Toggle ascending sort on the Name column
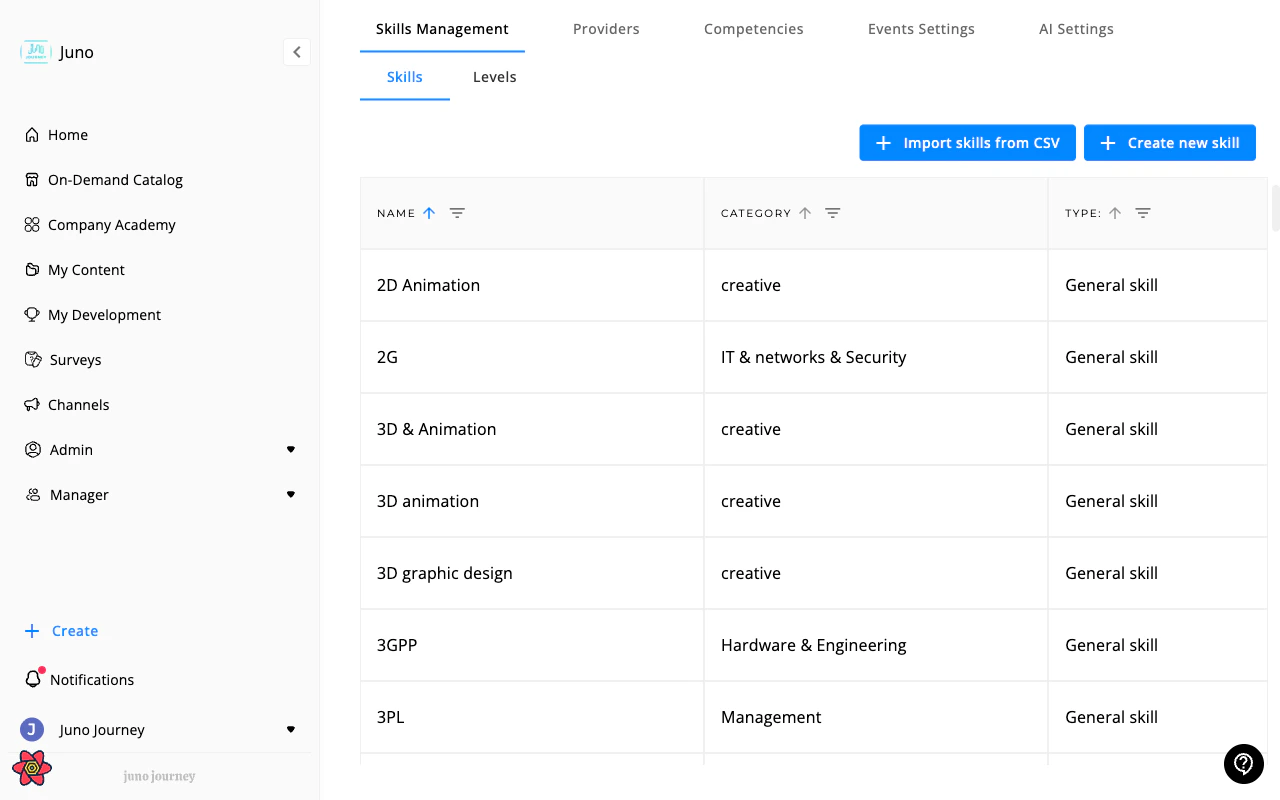1280x800 pixels. tap(429, 212)
